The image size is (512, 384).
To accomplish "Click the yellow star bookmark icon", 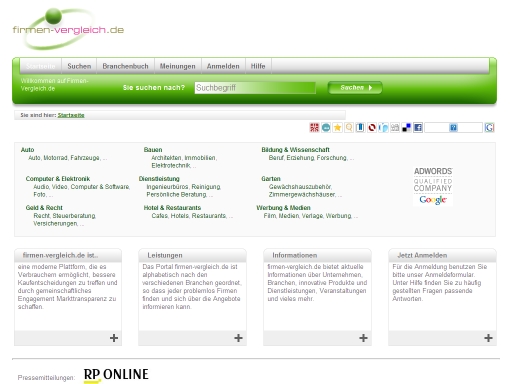I will point(337,127).
